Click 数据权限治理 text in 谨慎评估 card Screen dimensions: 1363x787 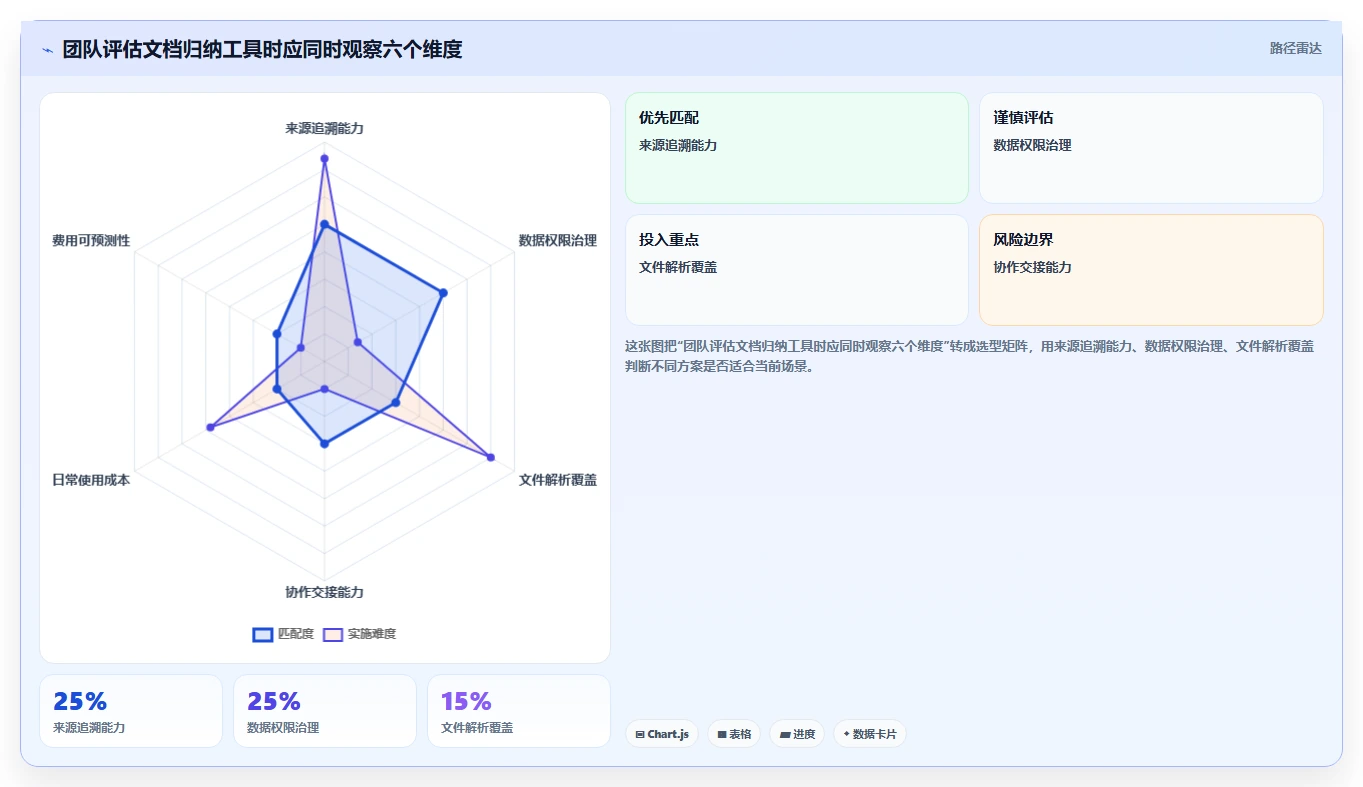(x=1032, y=145)
